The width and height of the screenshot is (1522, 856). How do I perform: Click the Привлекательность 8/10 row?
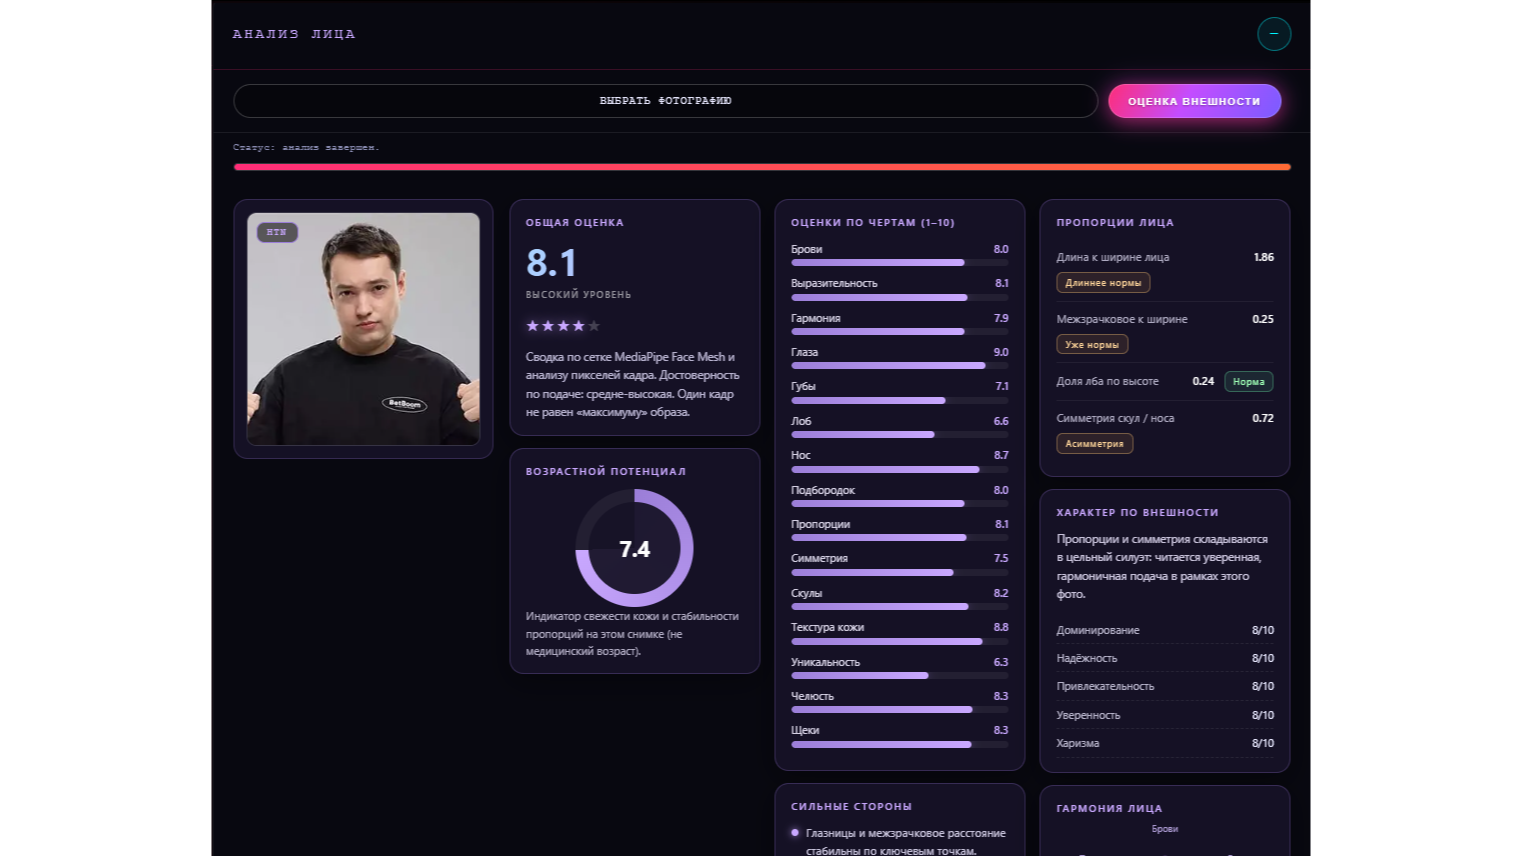point(1165,686)
